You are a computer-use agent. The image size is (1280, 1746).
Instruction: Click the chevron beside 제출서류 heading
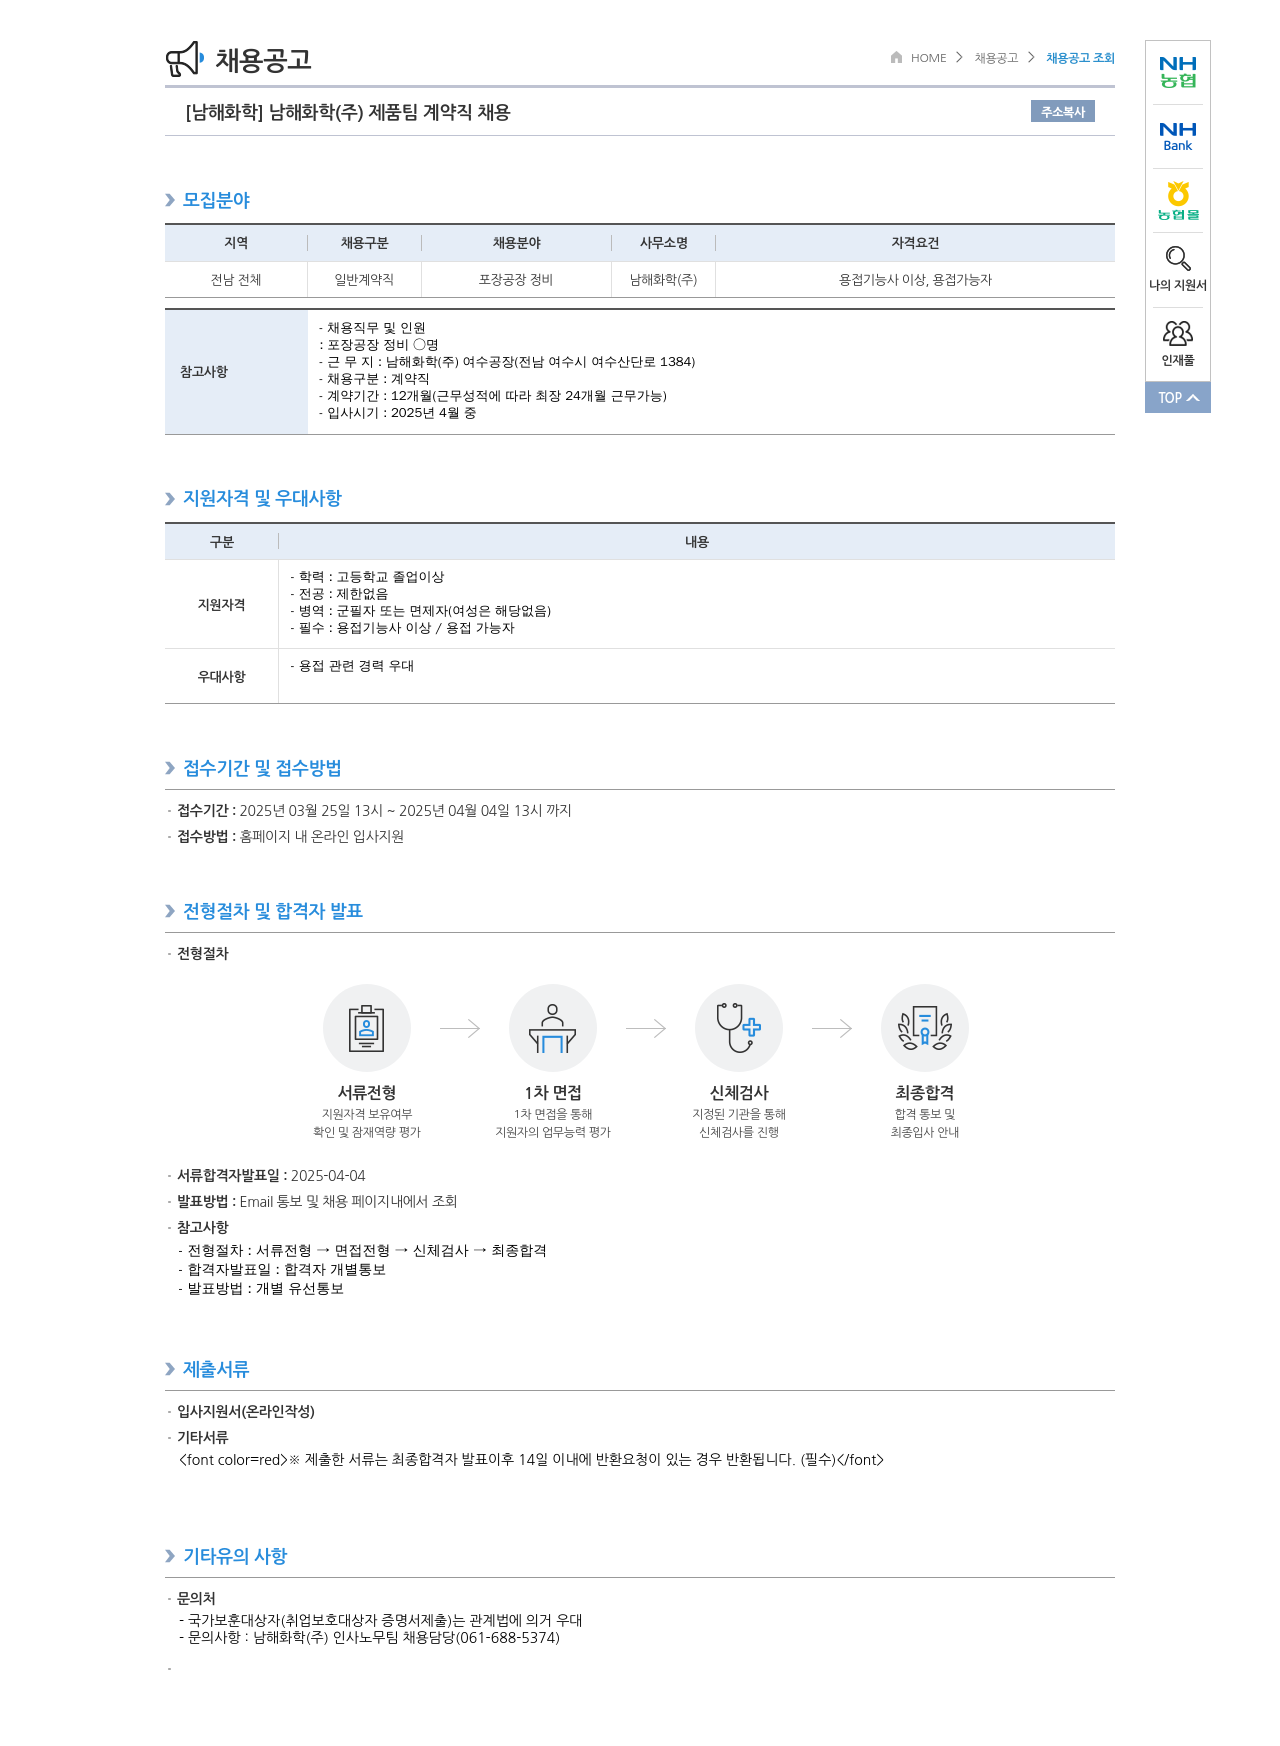point(170,1369)
